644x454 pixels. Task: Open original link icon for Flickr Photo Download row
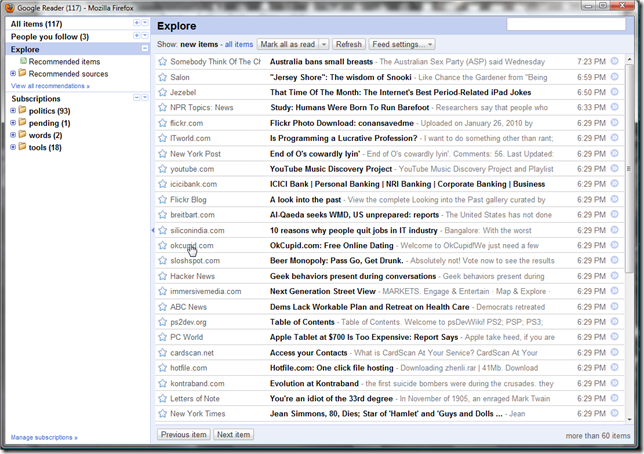coord(614,122)
